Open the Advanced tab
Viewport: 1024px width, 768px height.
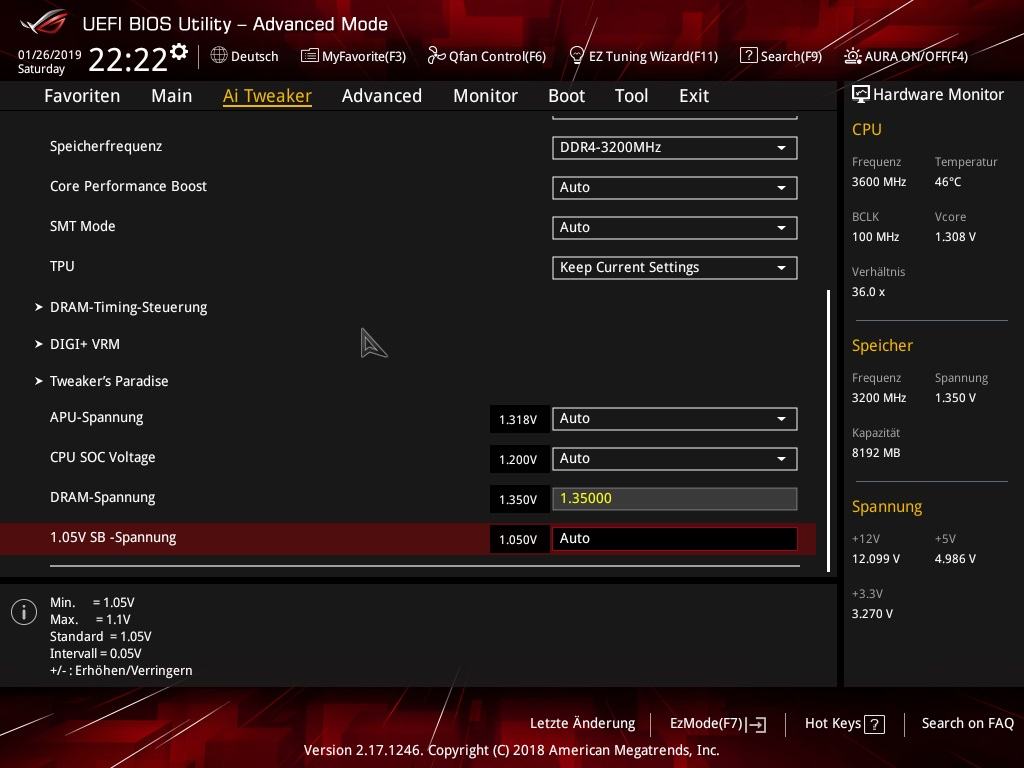coord(382,96)
